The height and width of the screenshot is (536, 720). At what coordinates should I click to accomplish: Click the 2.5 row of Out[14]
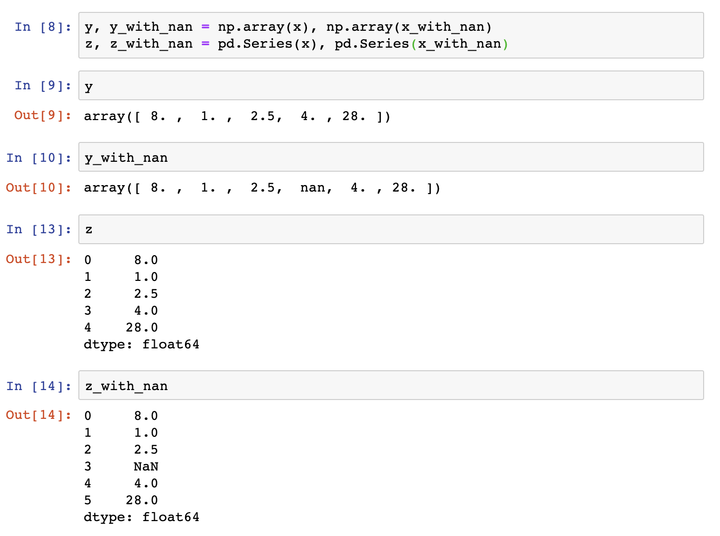121,450
